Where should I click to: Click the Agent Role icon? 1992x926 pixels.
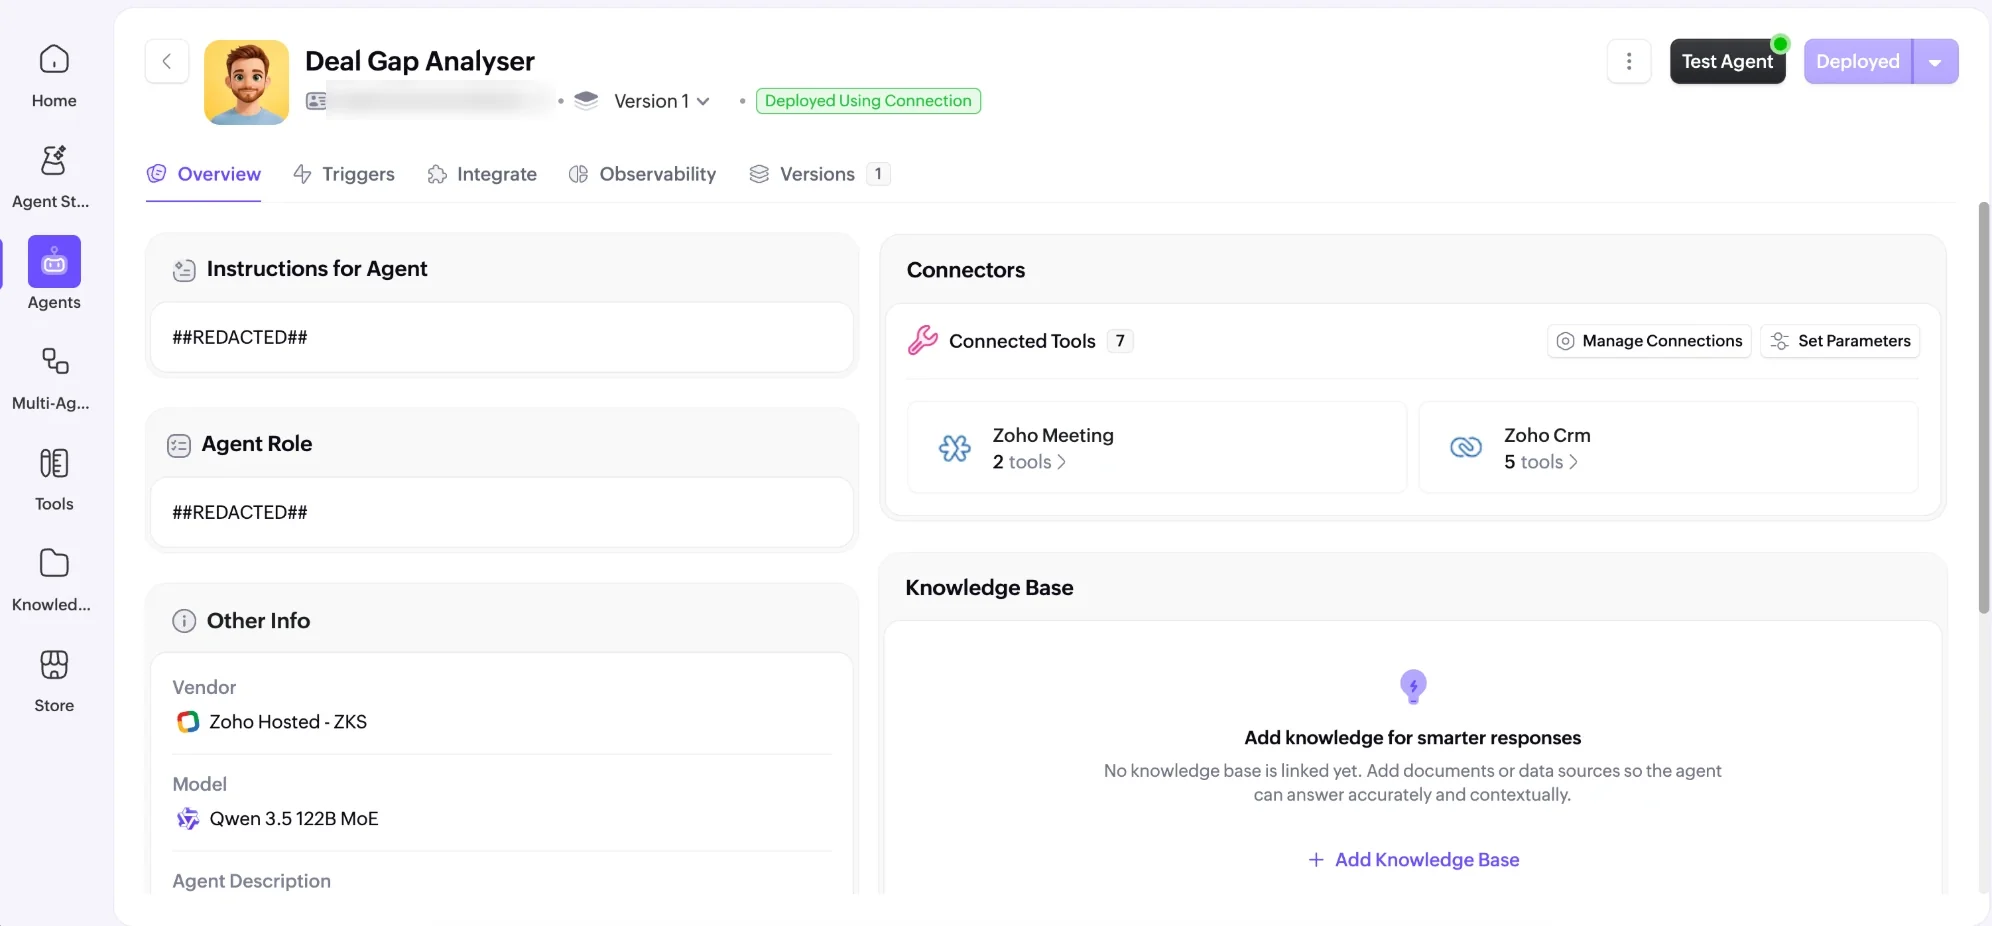click(179, 445)
